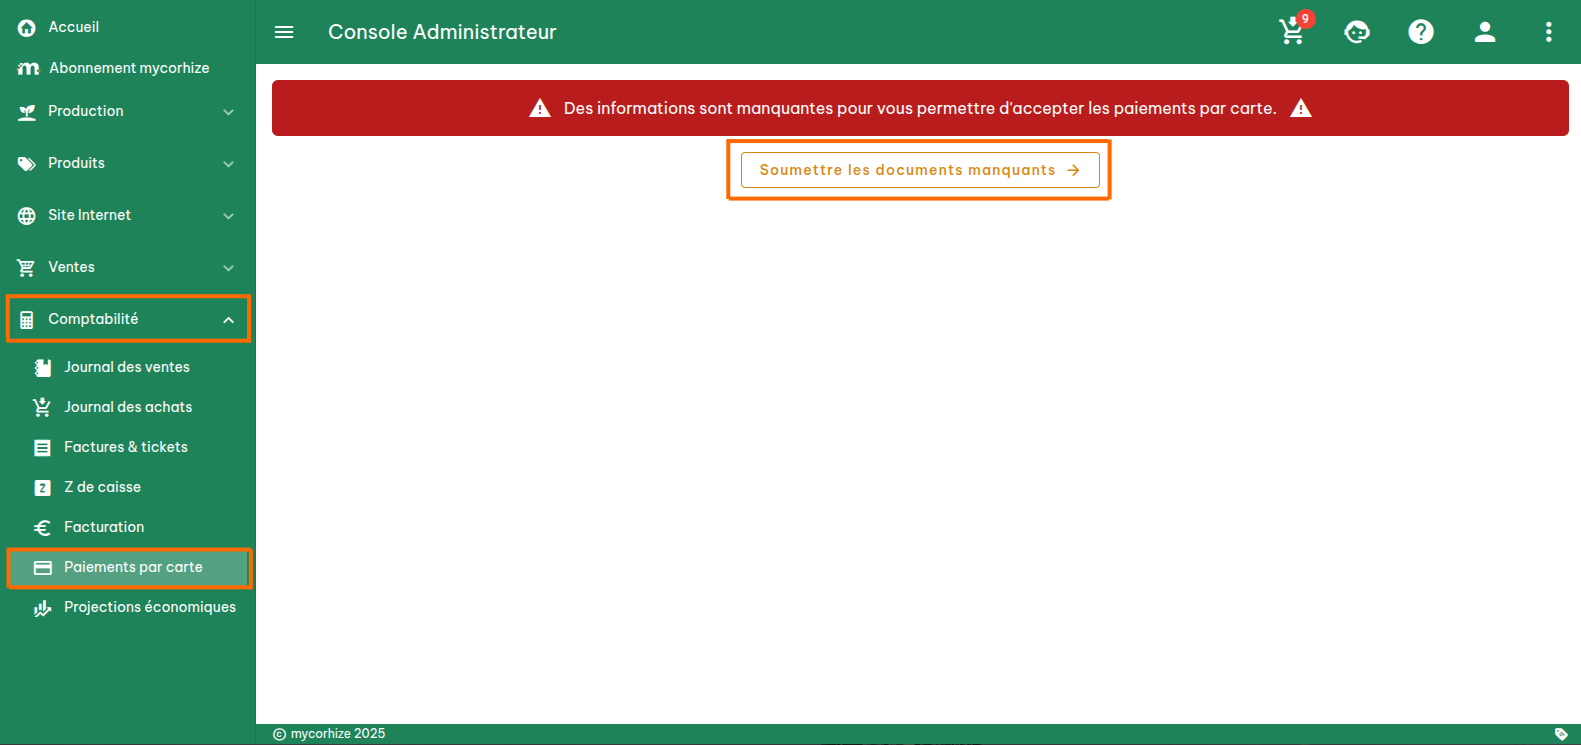Image resolution: width=1581 pixels, height=745 pixels.
Task: Click the Accueil home icon
Action: [27, 28]
